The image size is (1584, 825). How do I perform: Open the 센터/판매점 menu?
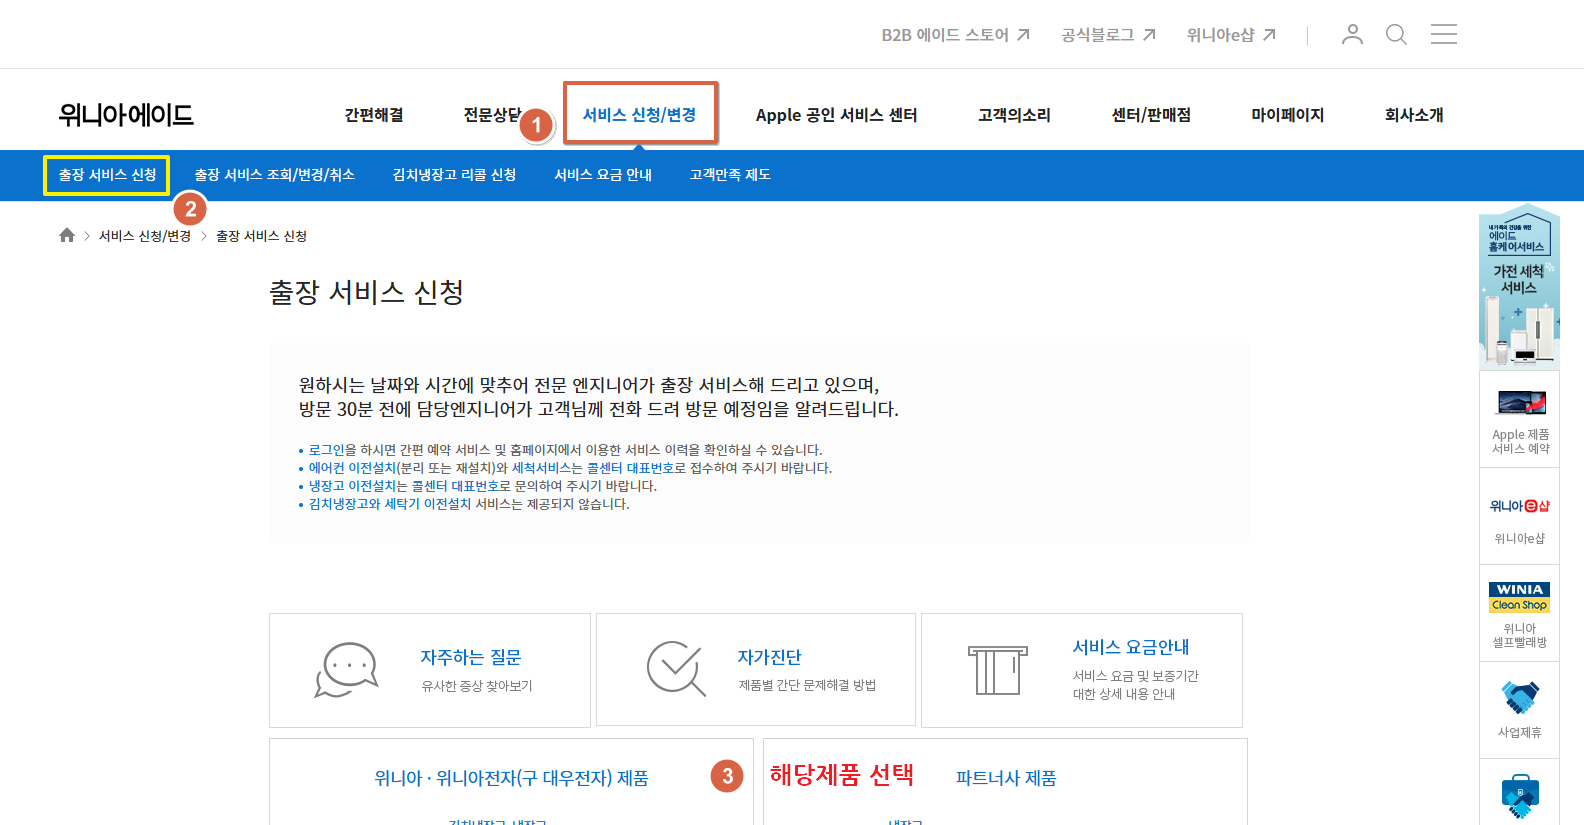[x=1151, y=115]
